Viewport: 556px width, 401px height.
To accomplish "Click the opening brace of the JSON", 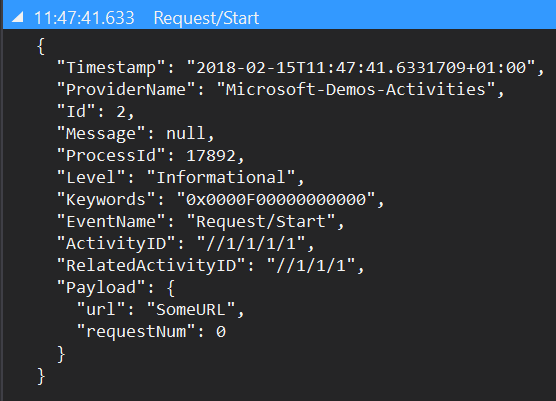I will pyautogui.click(x=41, y=46).
